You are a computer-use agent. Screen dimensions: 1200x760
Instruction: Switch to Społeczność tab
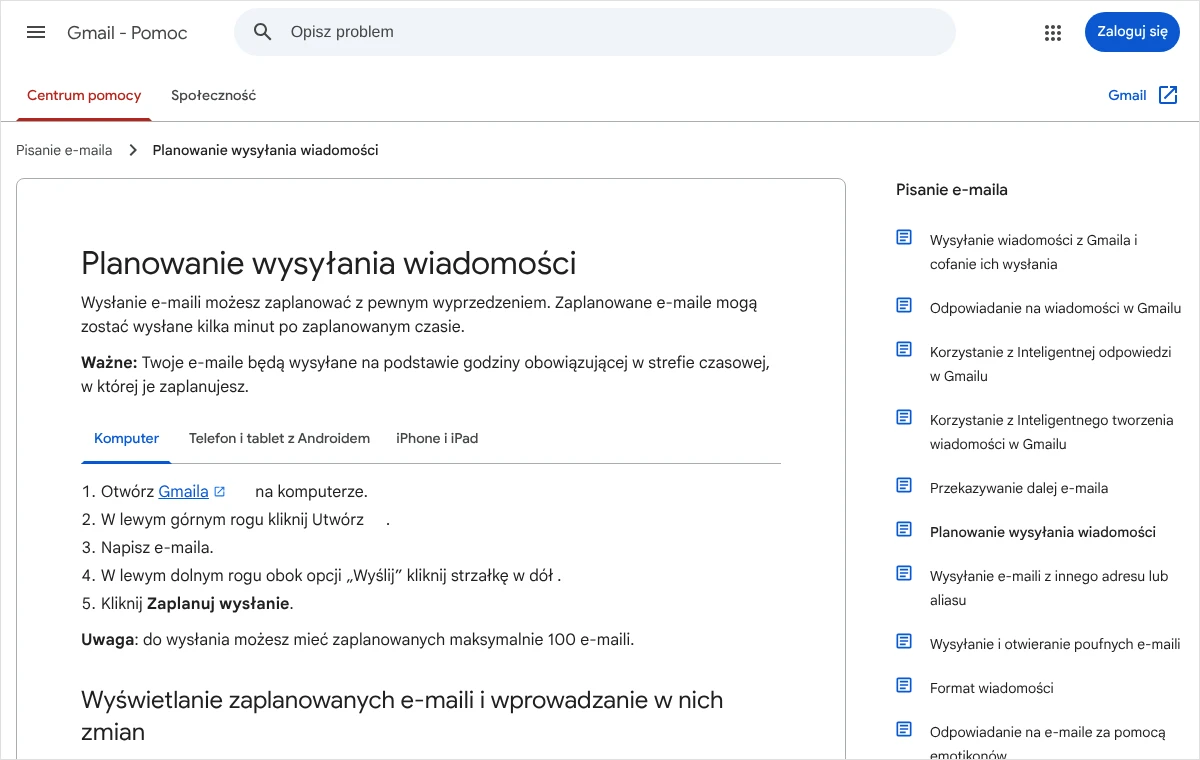pyautogui.click(x=213, y=95)
